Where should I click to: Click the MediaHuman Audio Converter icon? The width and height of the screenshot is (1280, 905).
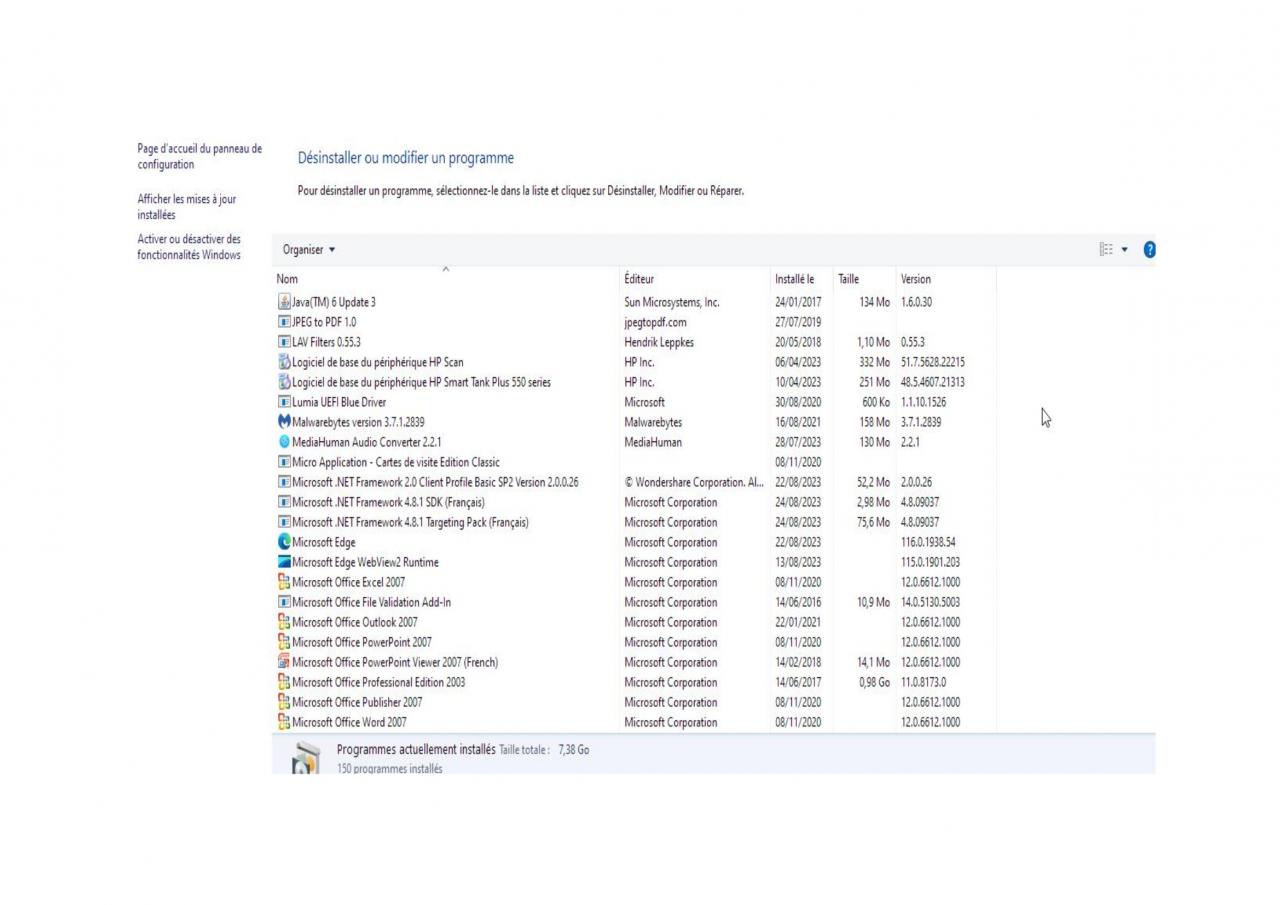tap(284, 442)
